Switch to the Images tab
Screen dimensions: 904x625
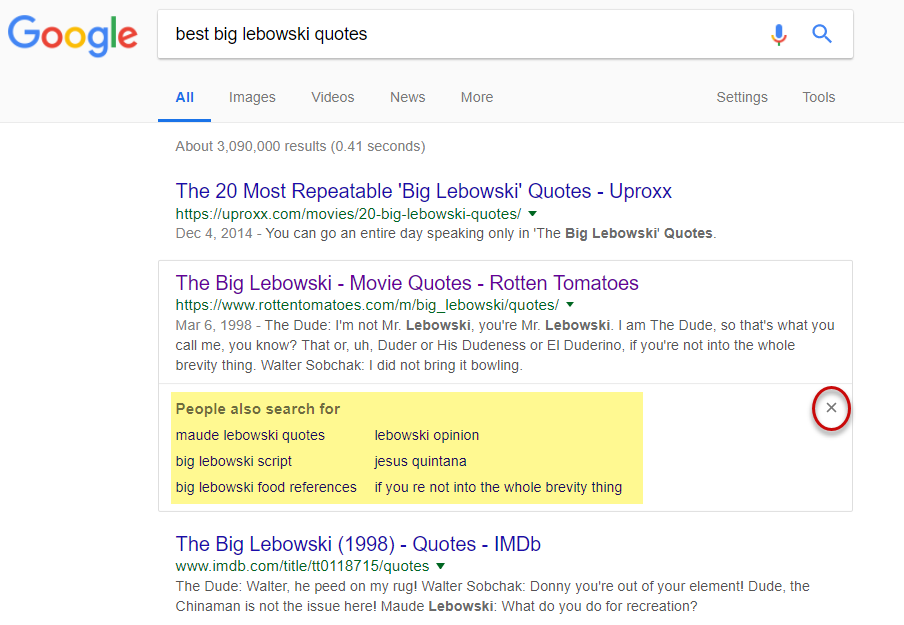252,97
